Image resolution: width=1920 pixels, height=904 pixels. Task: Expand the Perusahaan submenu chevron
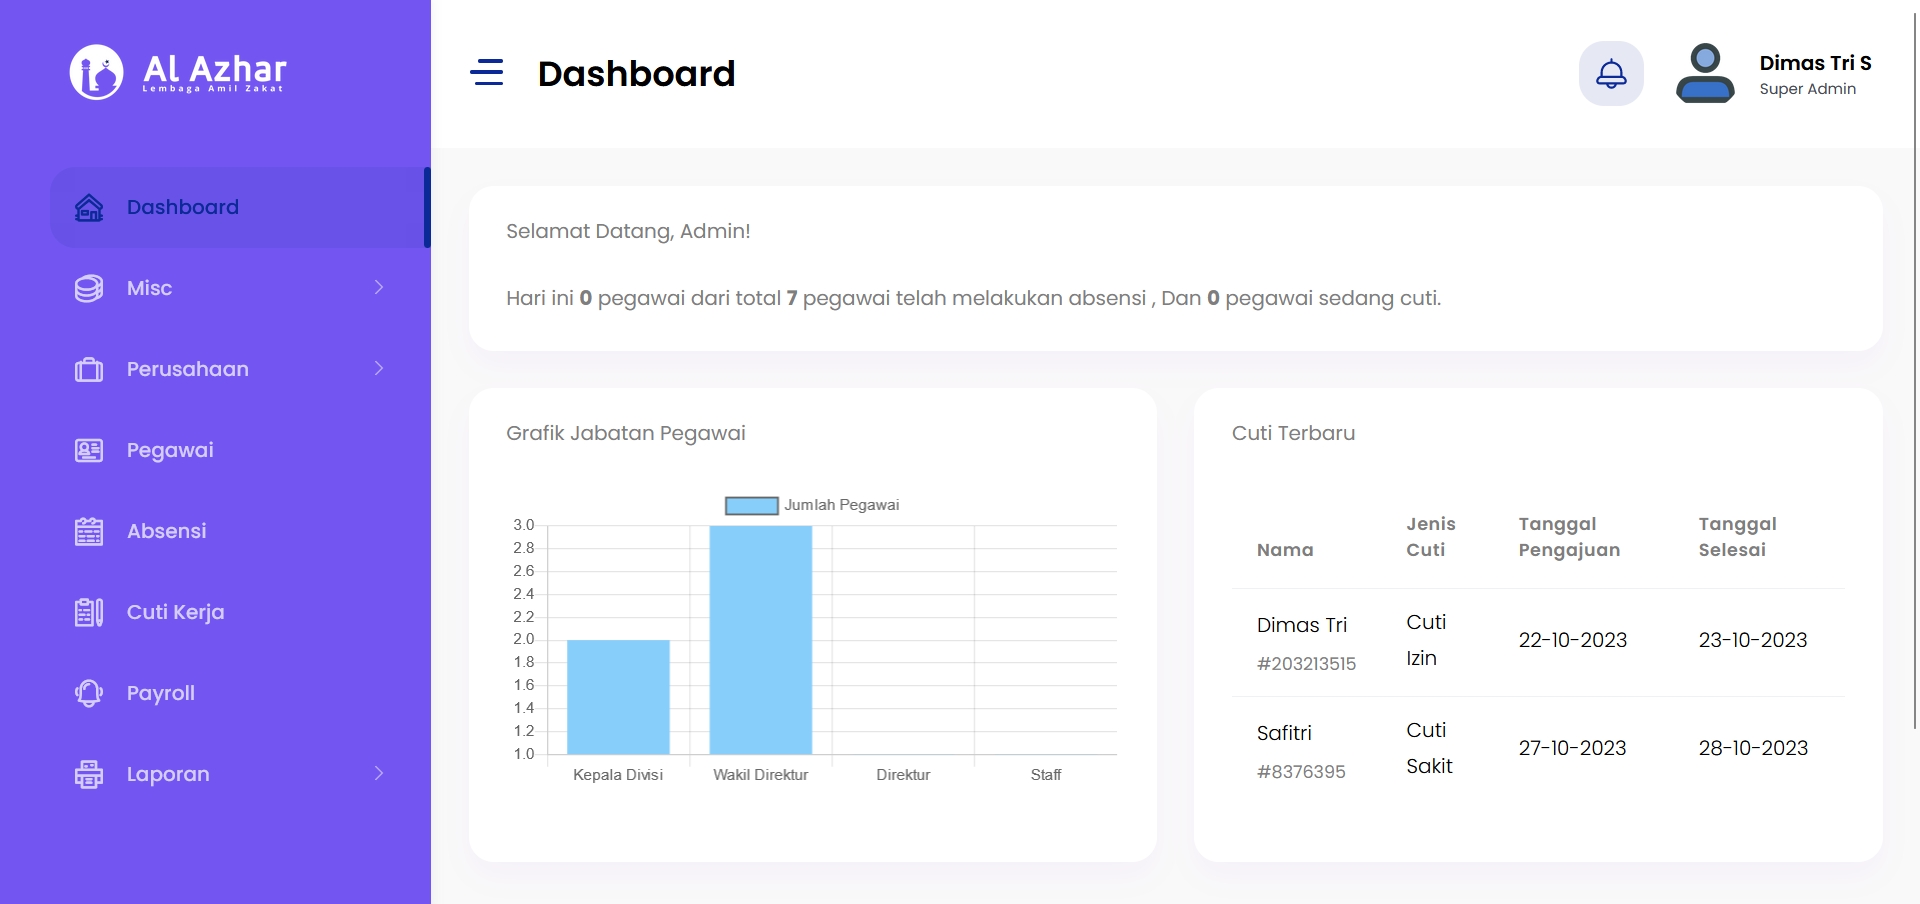click(x=378, y=369)
